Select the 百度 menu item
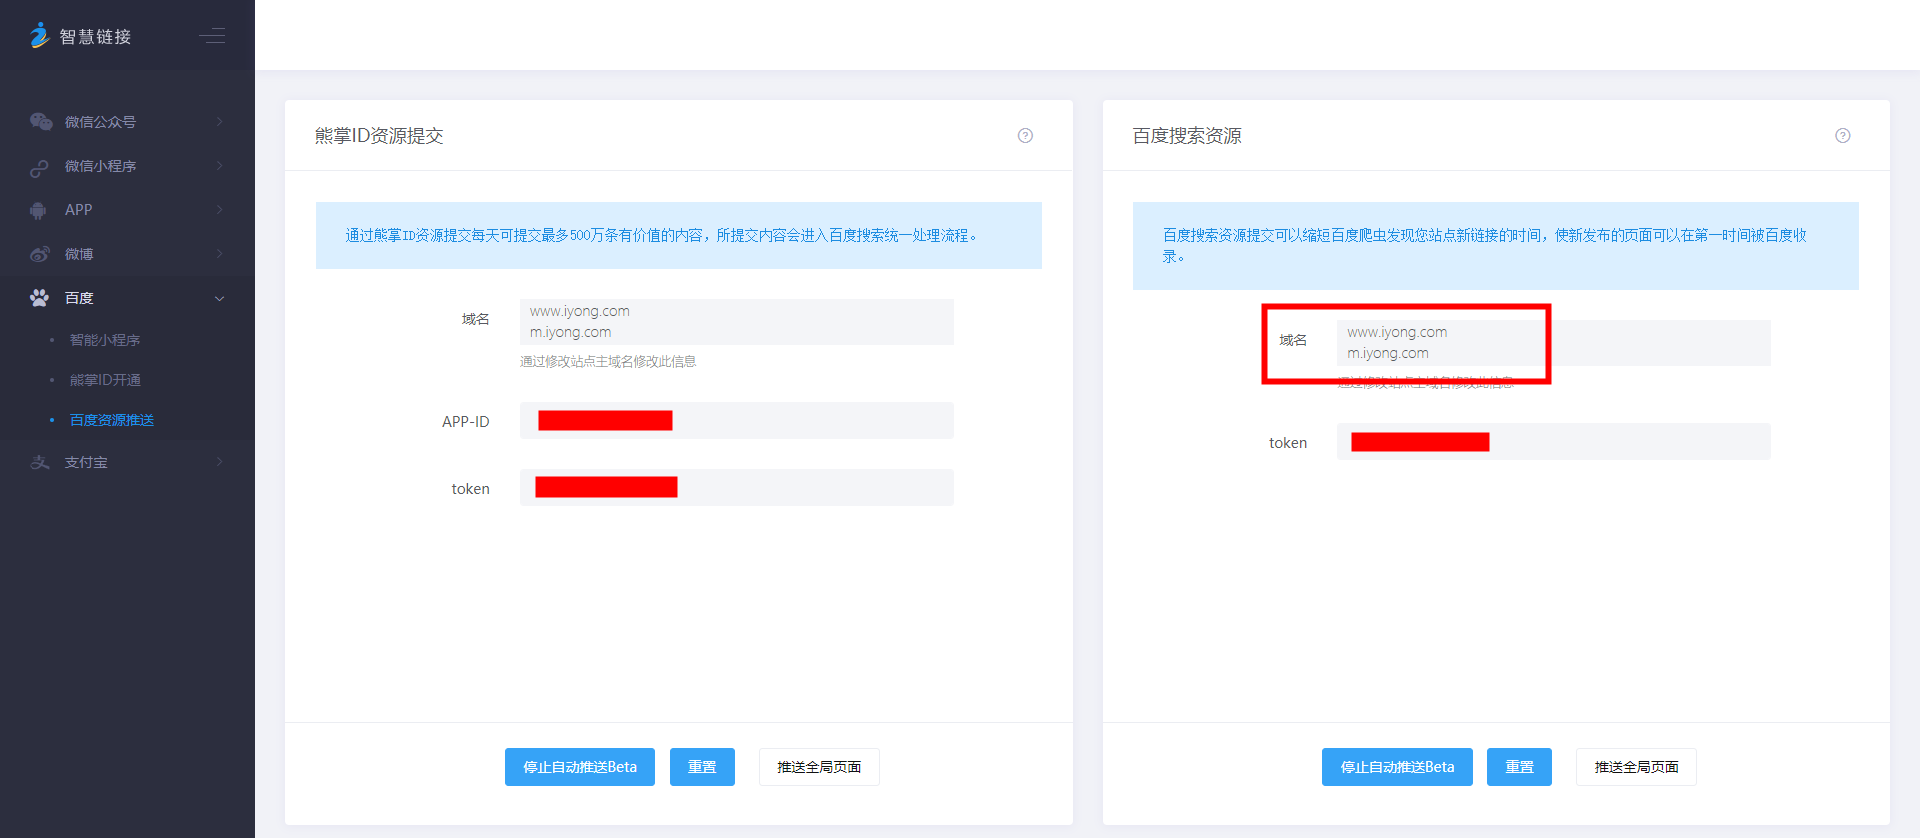1920x838 pixels. (x=127, y=298)
